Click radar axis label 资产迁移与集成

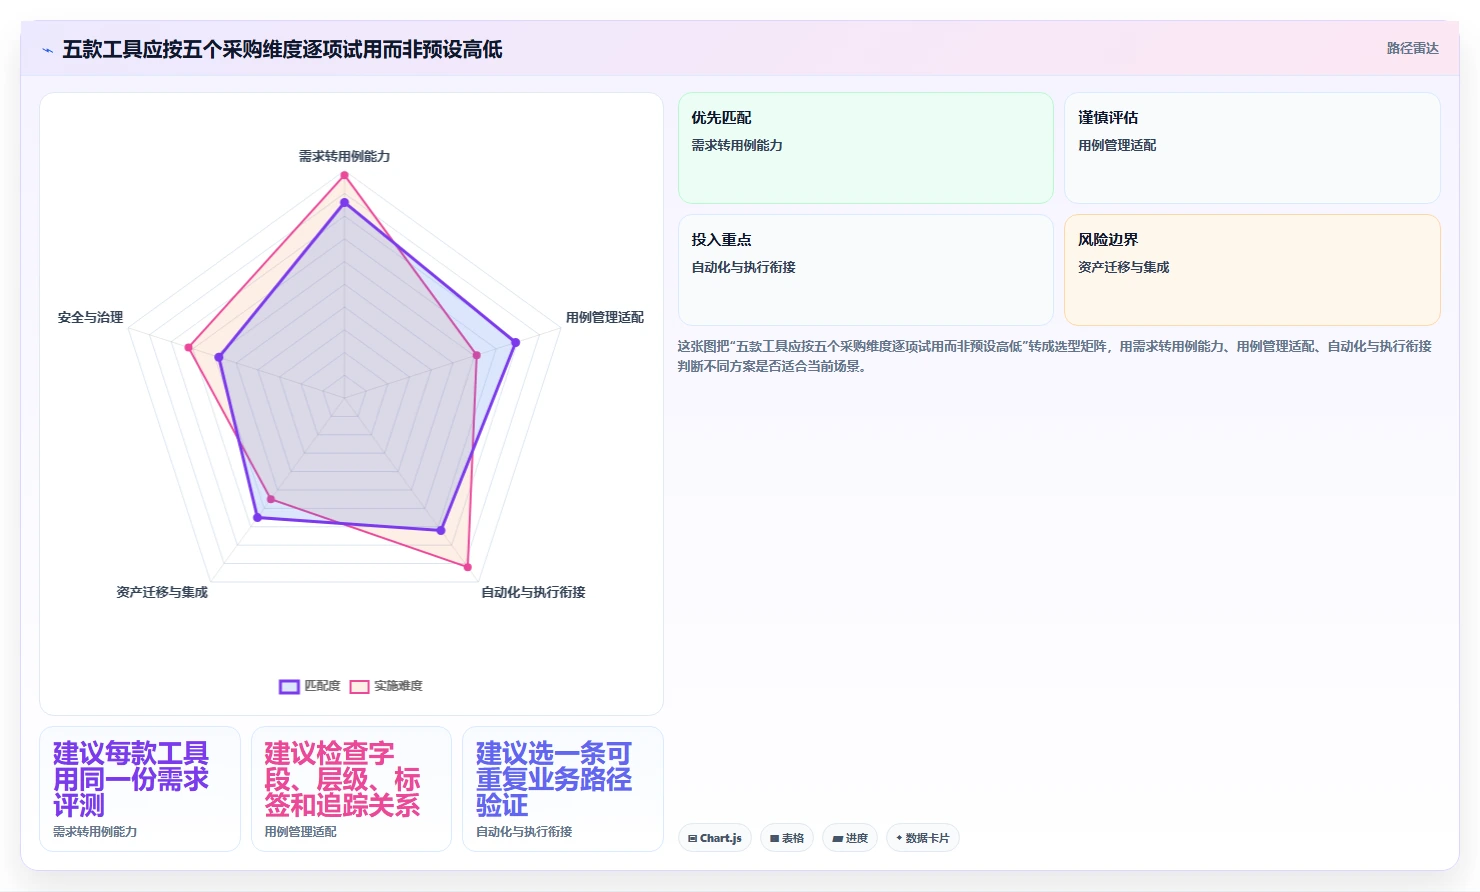click(x=162, y=592)
